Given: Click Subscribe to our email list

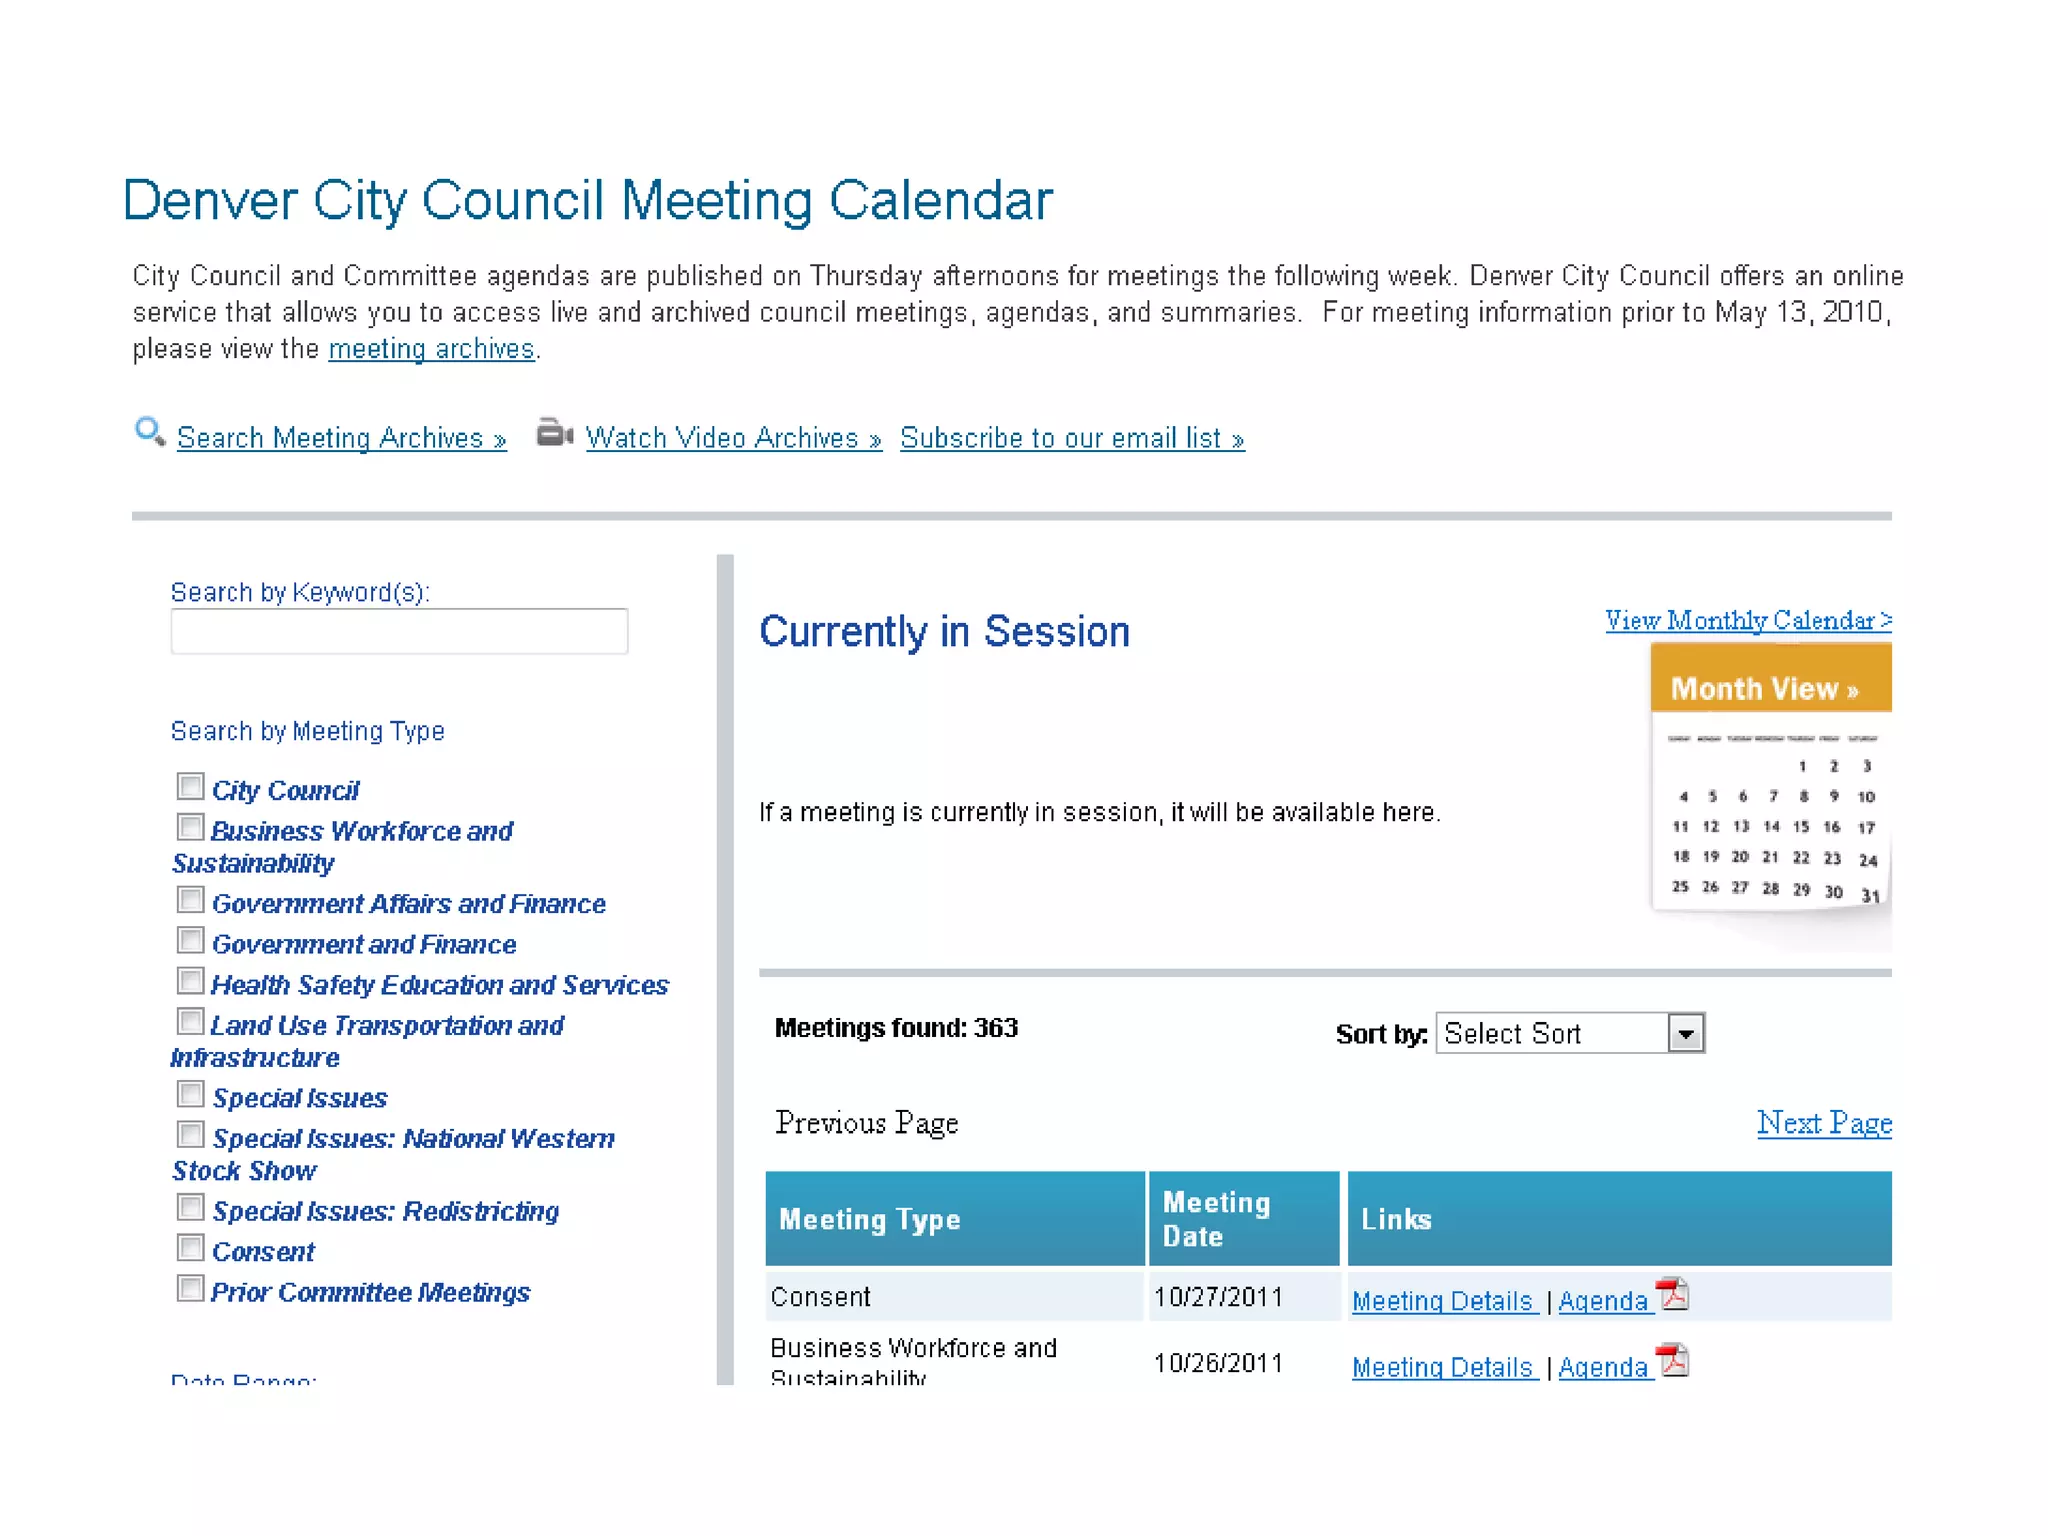Looking at the screenshot, I should 1071,438.
